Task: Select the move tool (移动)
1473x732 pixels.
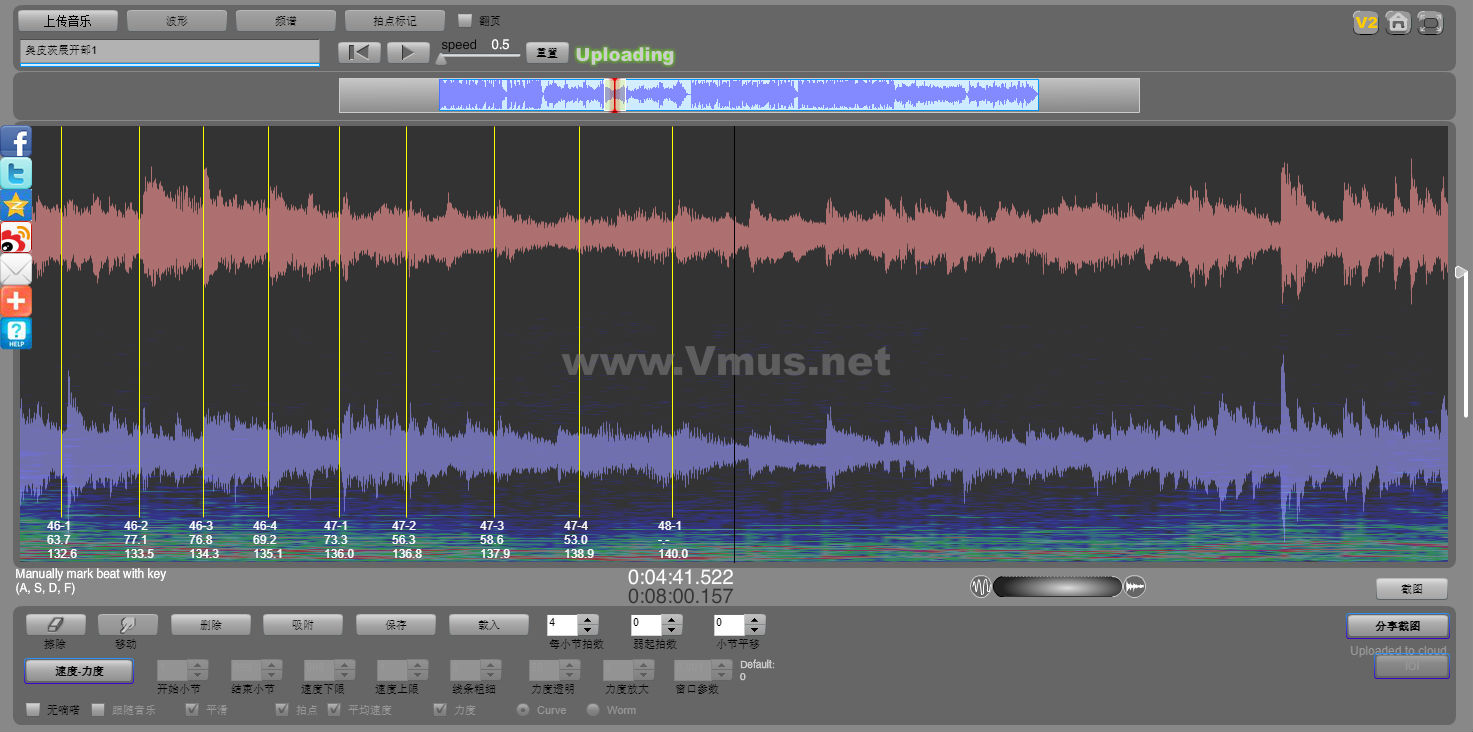Action: pos(127,625)
